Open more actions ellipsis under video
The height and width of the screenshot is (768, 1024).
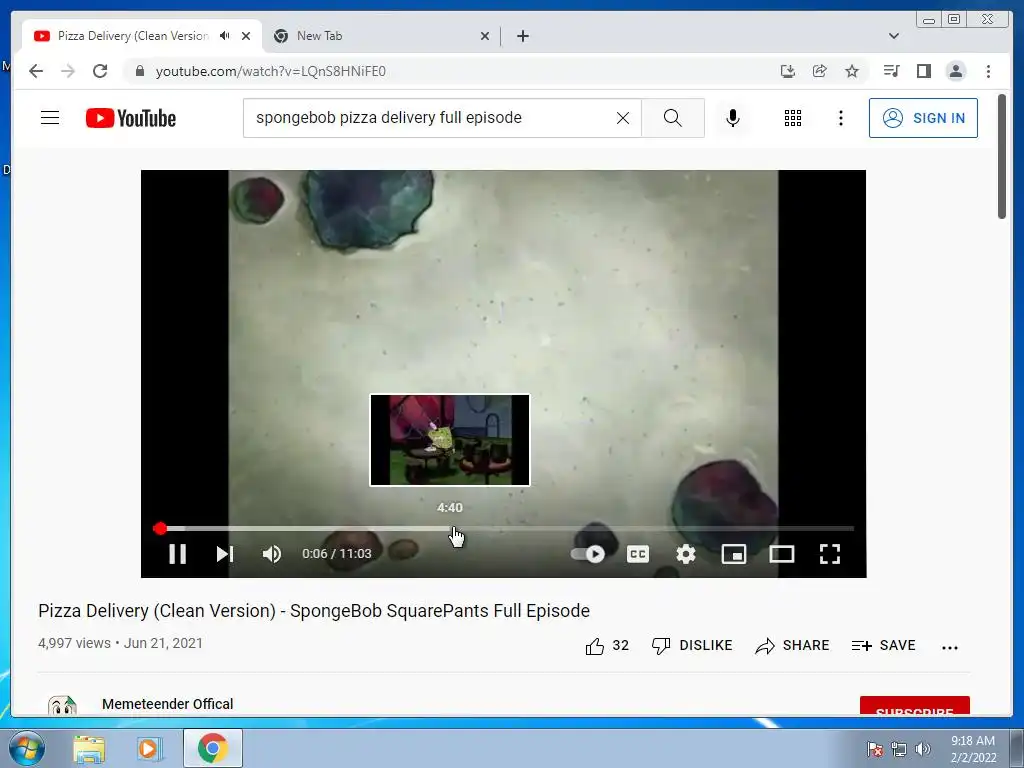coord(950,647)
